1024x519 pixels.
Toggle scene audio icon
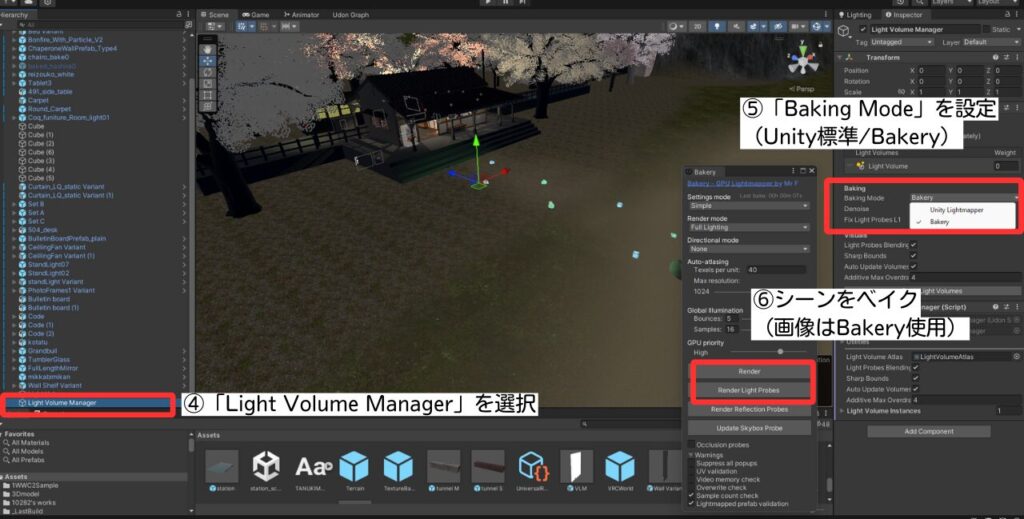(x=737, y=26)
